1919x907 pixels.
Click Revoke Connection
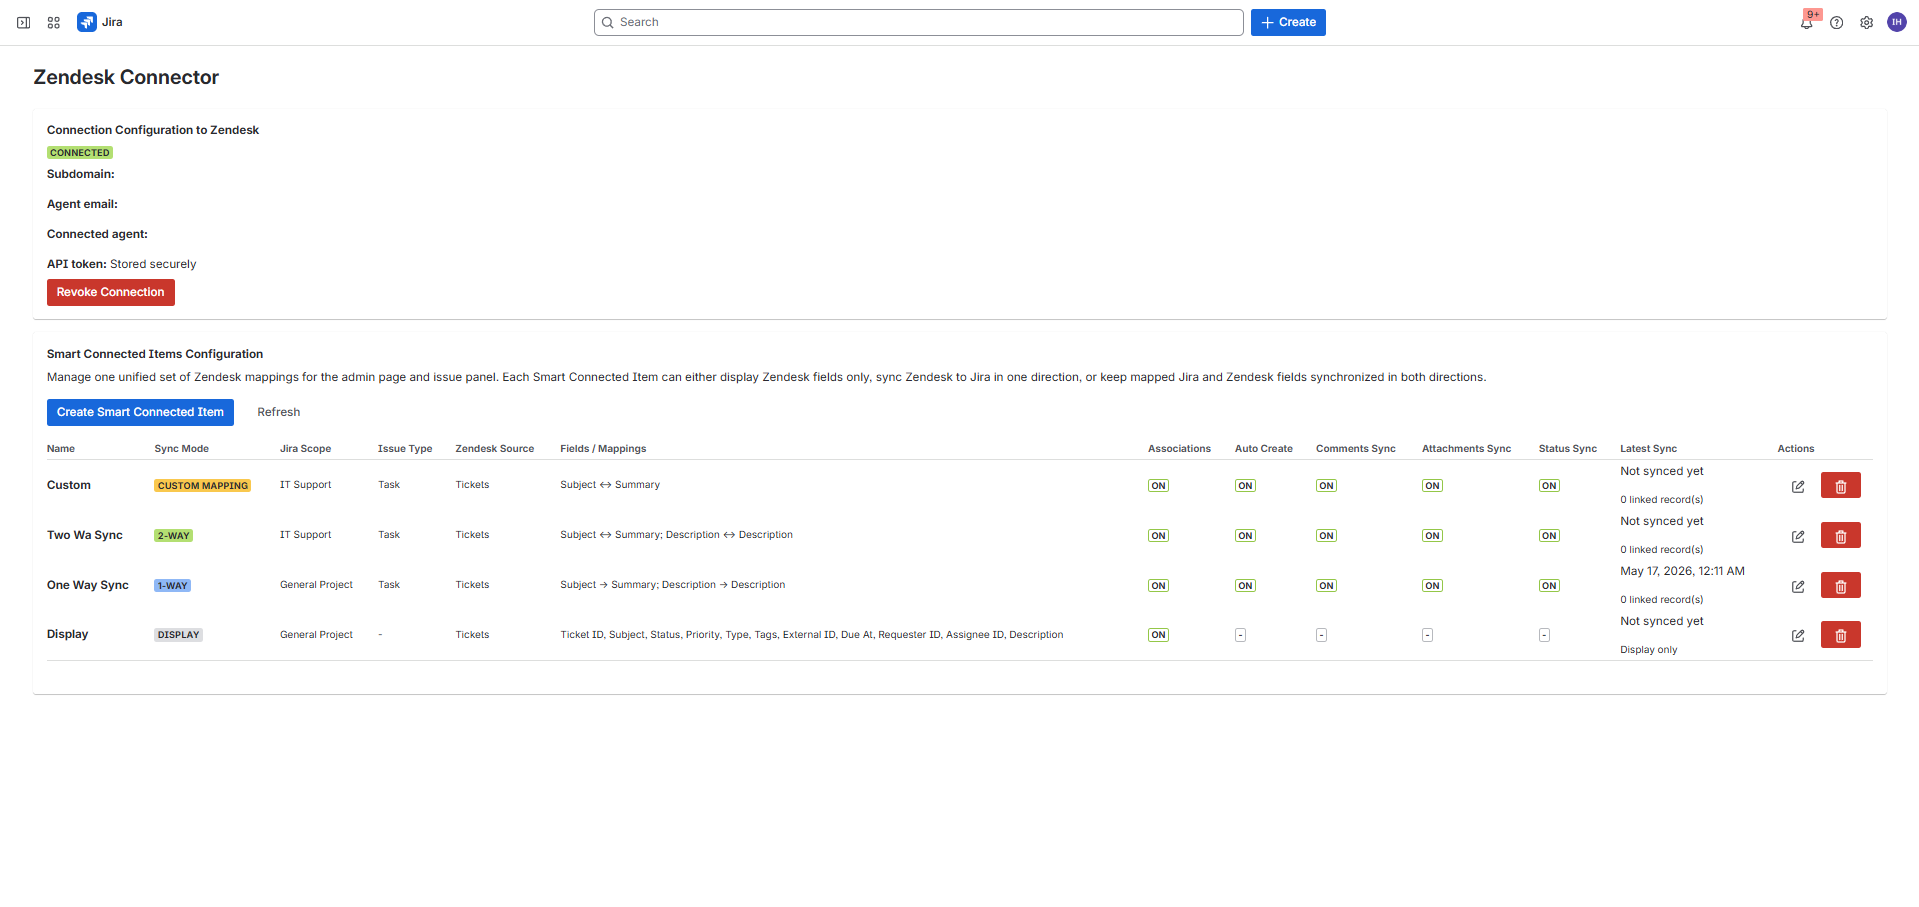110,292
